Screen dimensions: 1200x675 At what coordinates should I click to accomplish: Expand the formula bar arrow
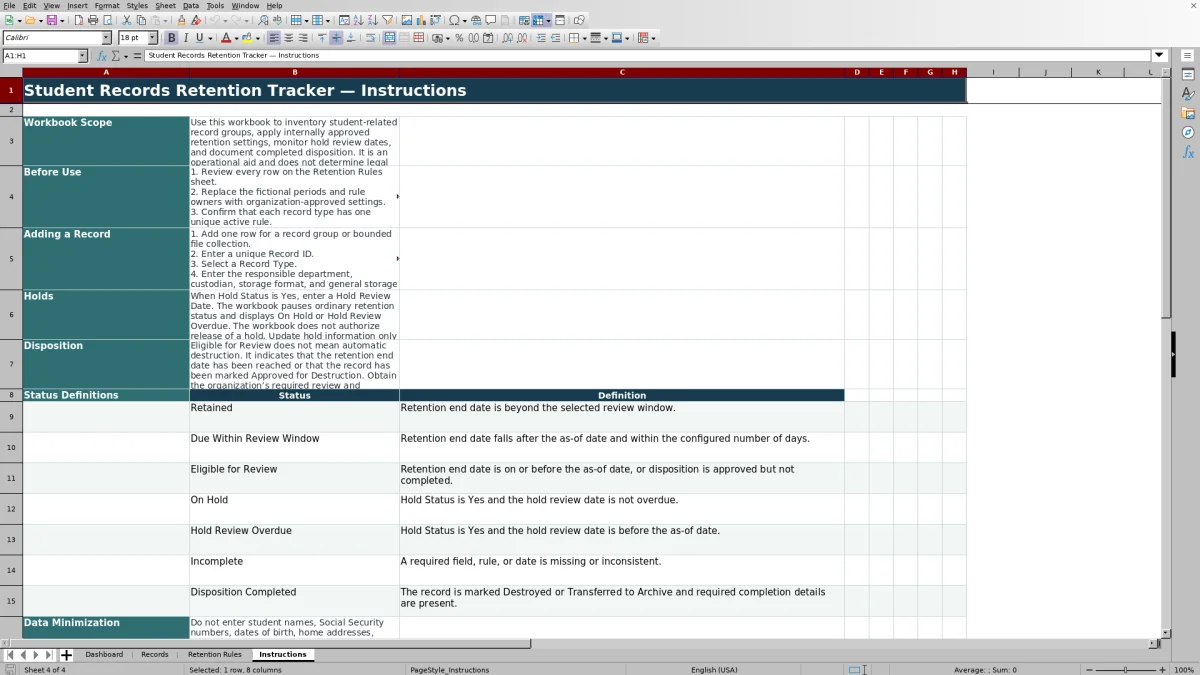[1160, 56]
